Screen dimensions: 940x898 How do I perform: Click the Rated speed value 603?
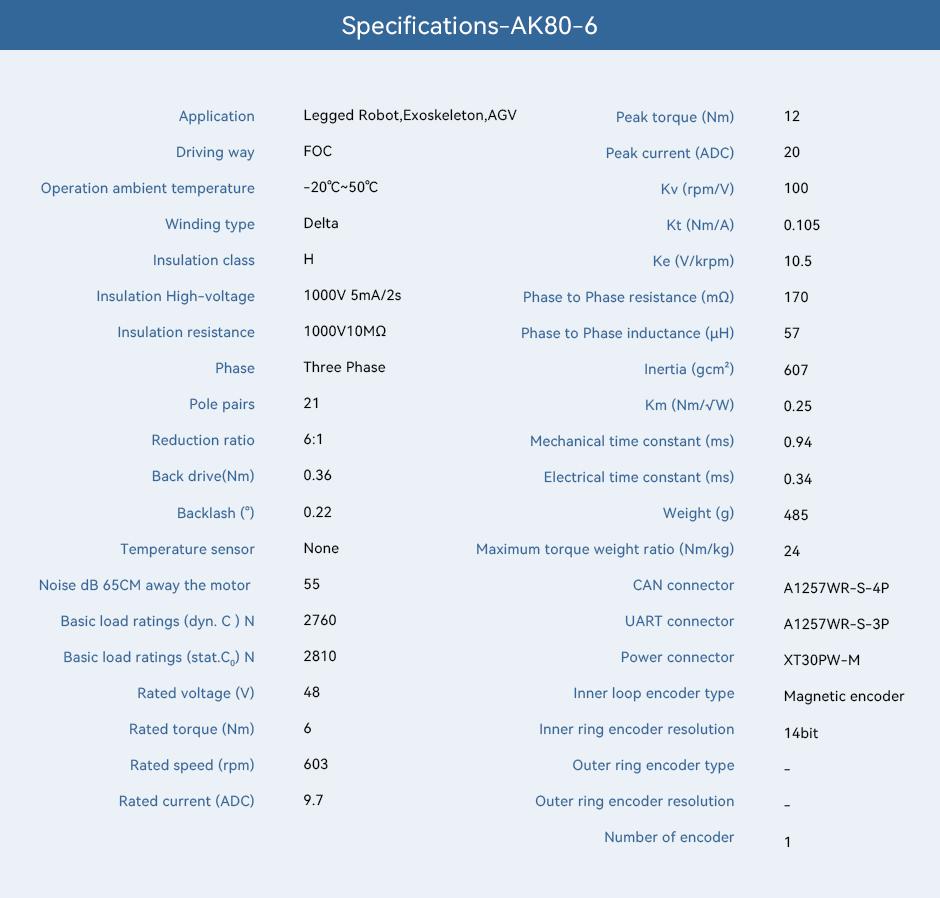316,764
